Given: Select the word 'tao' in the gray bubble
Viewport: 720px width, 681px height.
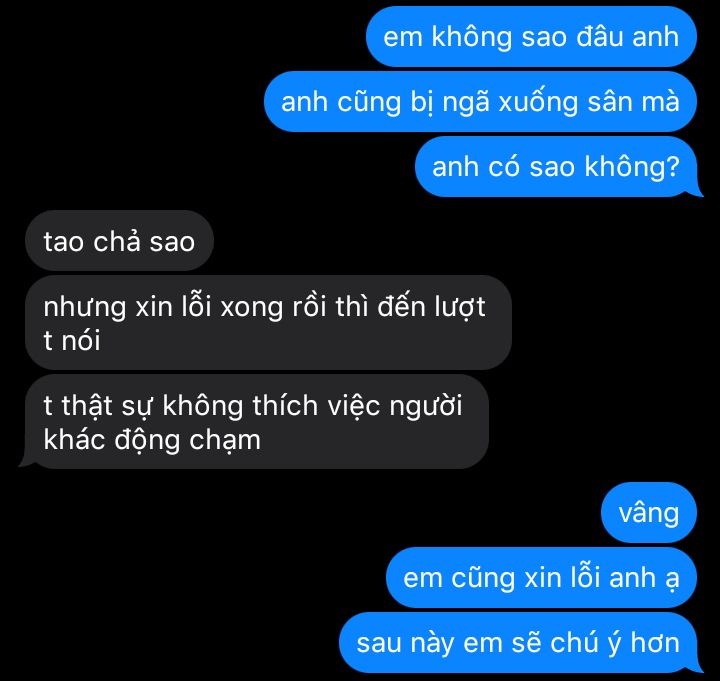Looking at the screenshot, I should point(64,242).
